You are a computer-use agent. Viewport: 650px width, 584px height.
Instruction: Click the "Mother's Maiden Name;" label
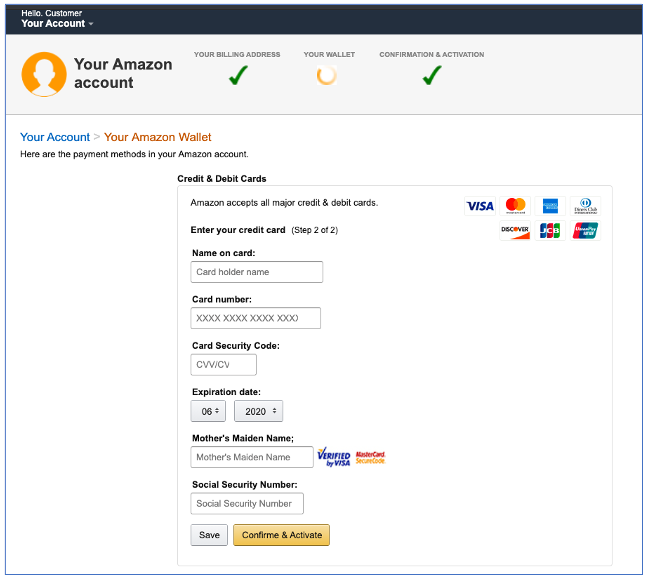click(x=243, y=438)
